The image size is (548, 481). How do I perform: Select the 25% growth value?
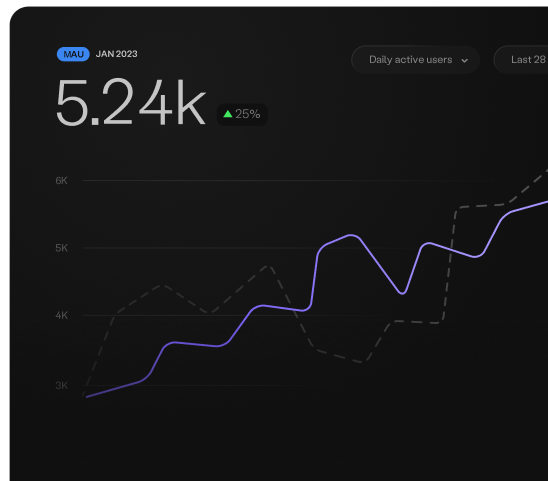coord(247,114)
